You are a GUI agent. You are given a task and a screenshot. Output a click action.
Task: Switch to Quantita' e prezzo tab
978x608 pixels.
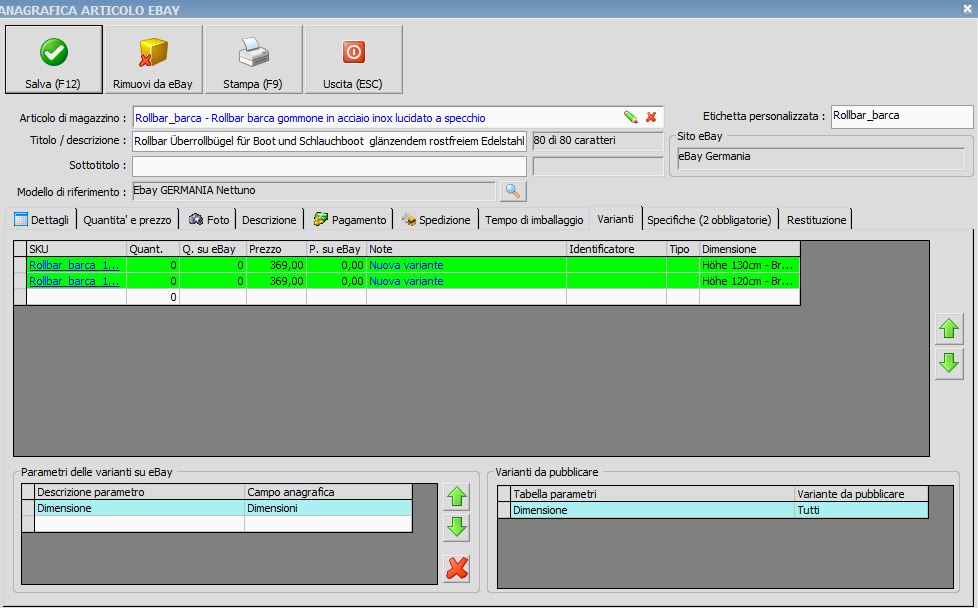127,220
